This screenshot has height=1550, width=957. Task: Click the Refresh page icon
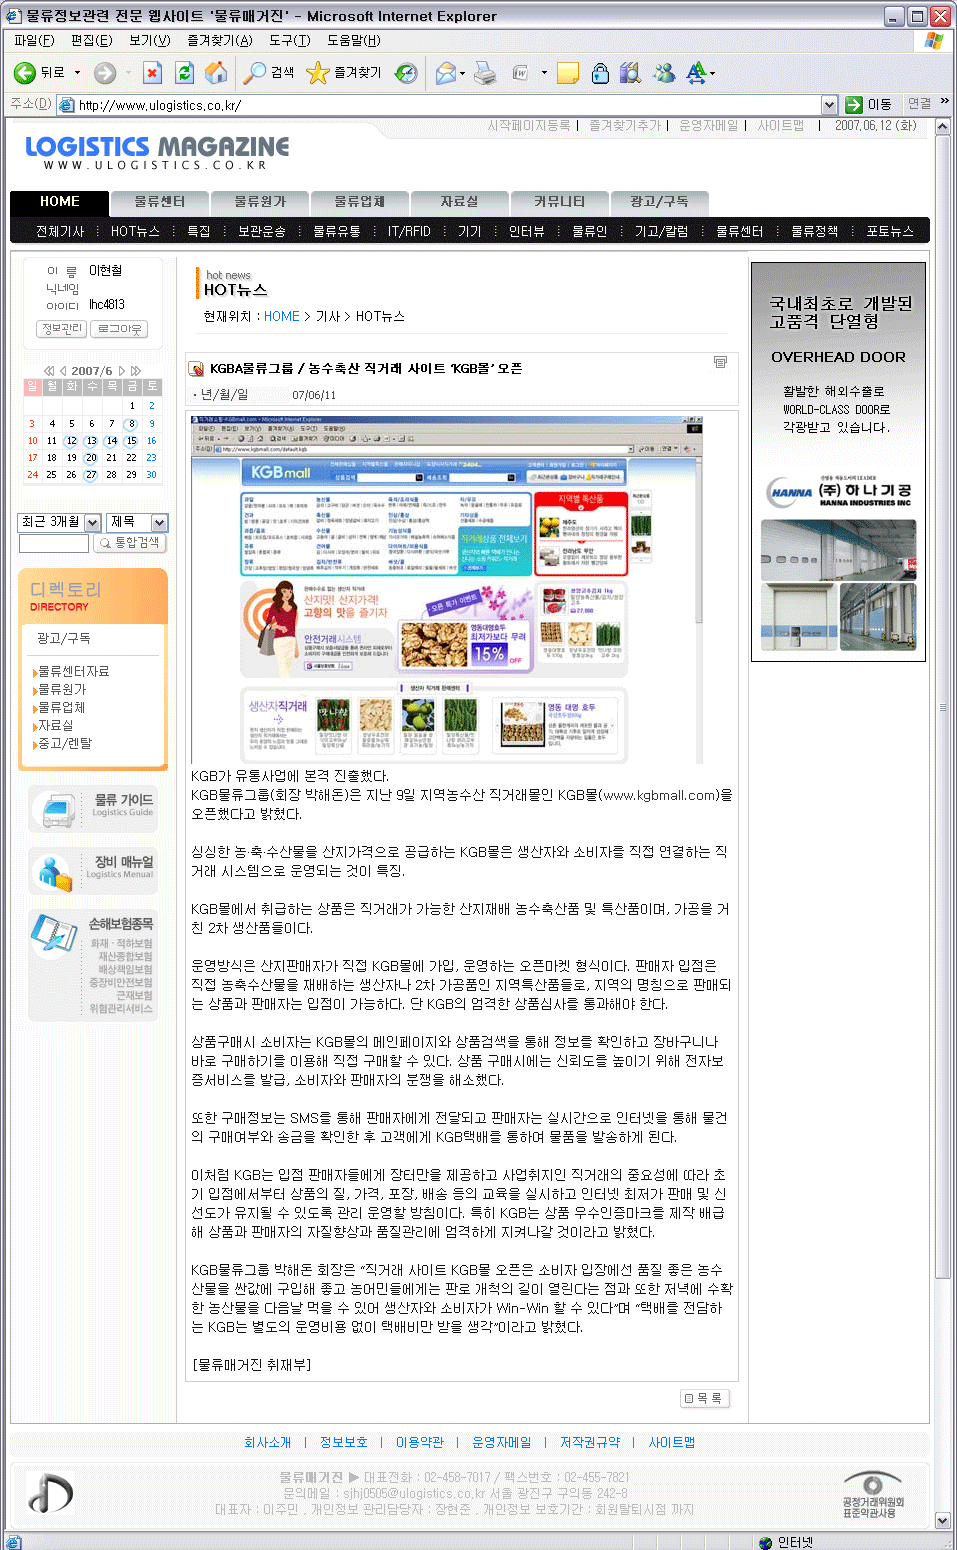[x=184, y=72]
